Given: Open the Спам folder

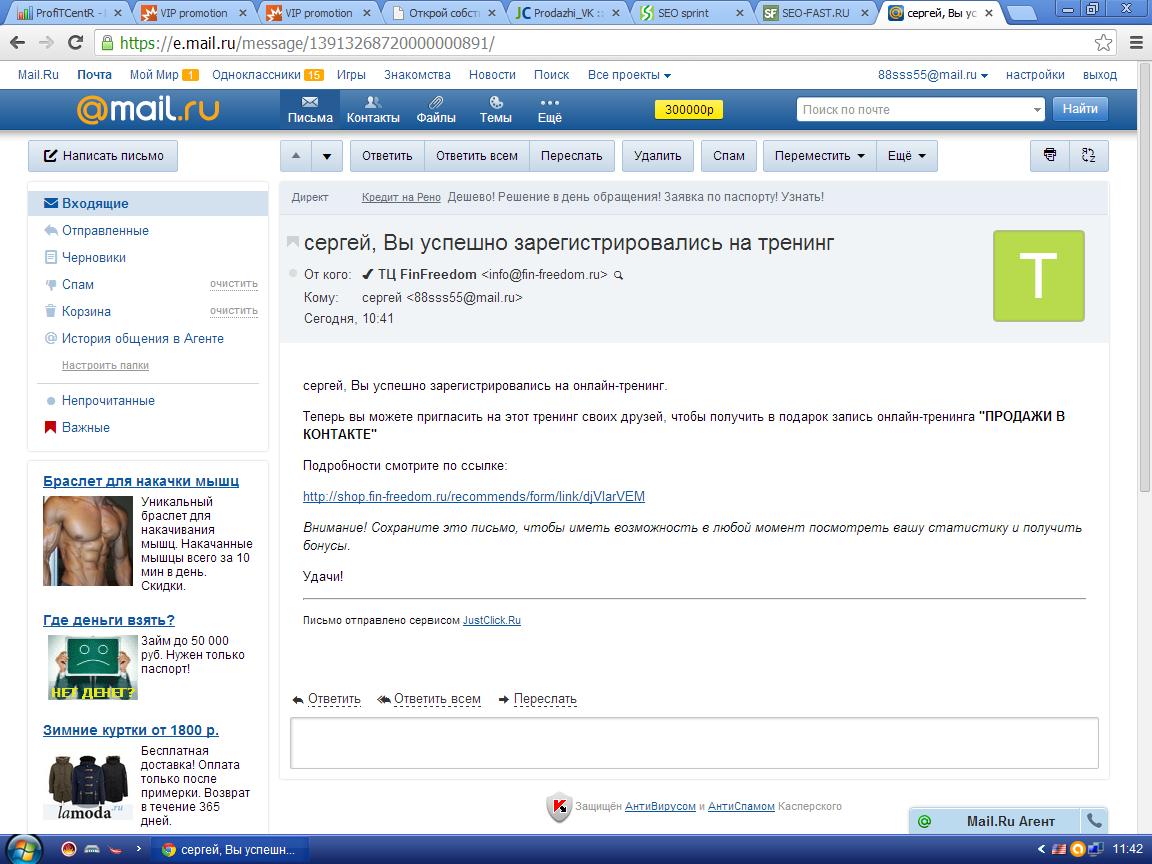Looking at the screenshot, I should tap(77, 284).
